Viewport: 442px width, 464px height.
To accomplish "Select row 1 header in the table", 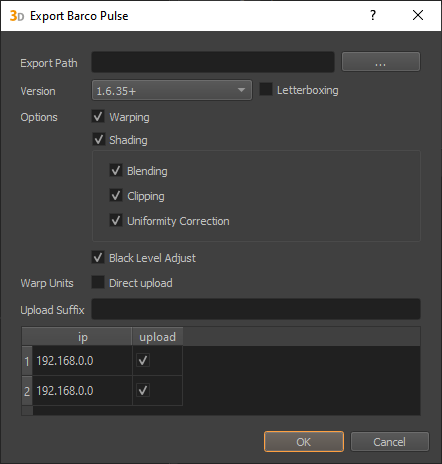I will 27,361.
